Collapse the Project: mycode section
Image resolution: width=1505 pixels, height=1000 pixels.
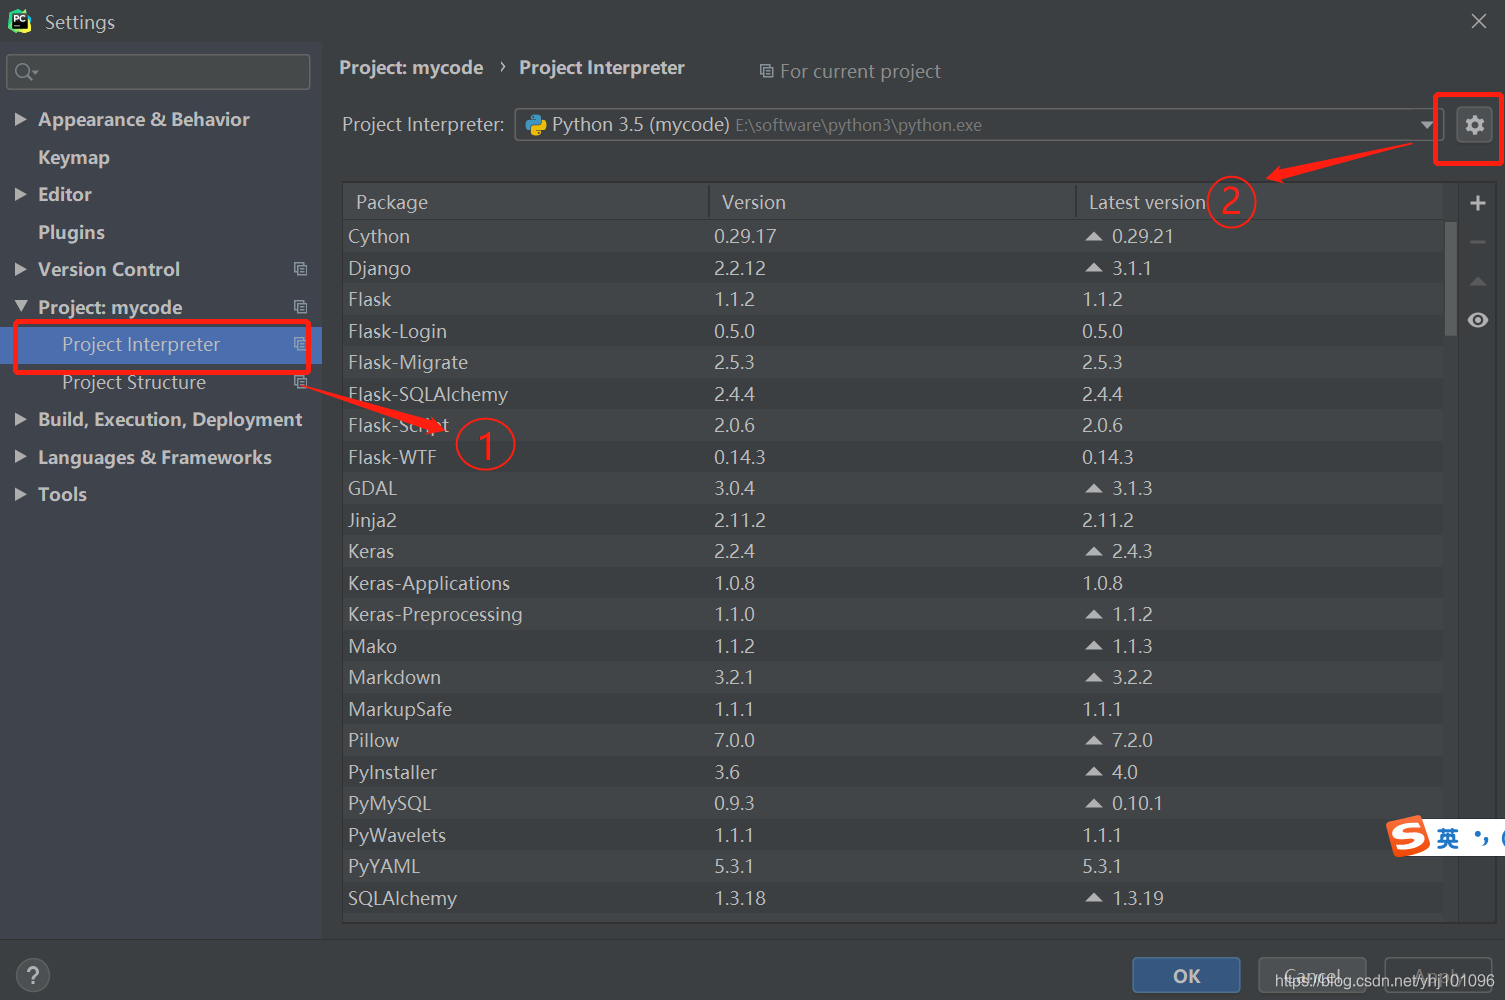pos(21,306)
